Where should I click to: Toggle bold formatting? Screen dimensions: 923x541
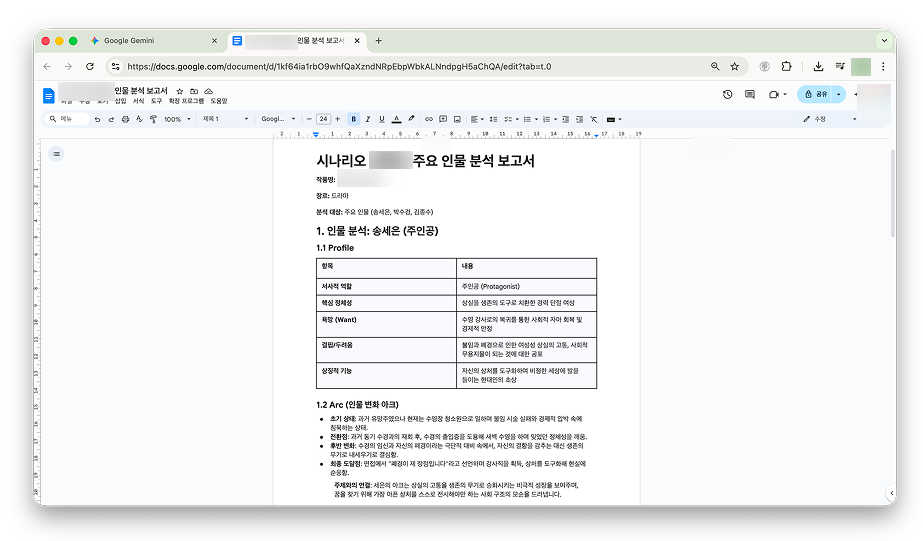(353, 119)
